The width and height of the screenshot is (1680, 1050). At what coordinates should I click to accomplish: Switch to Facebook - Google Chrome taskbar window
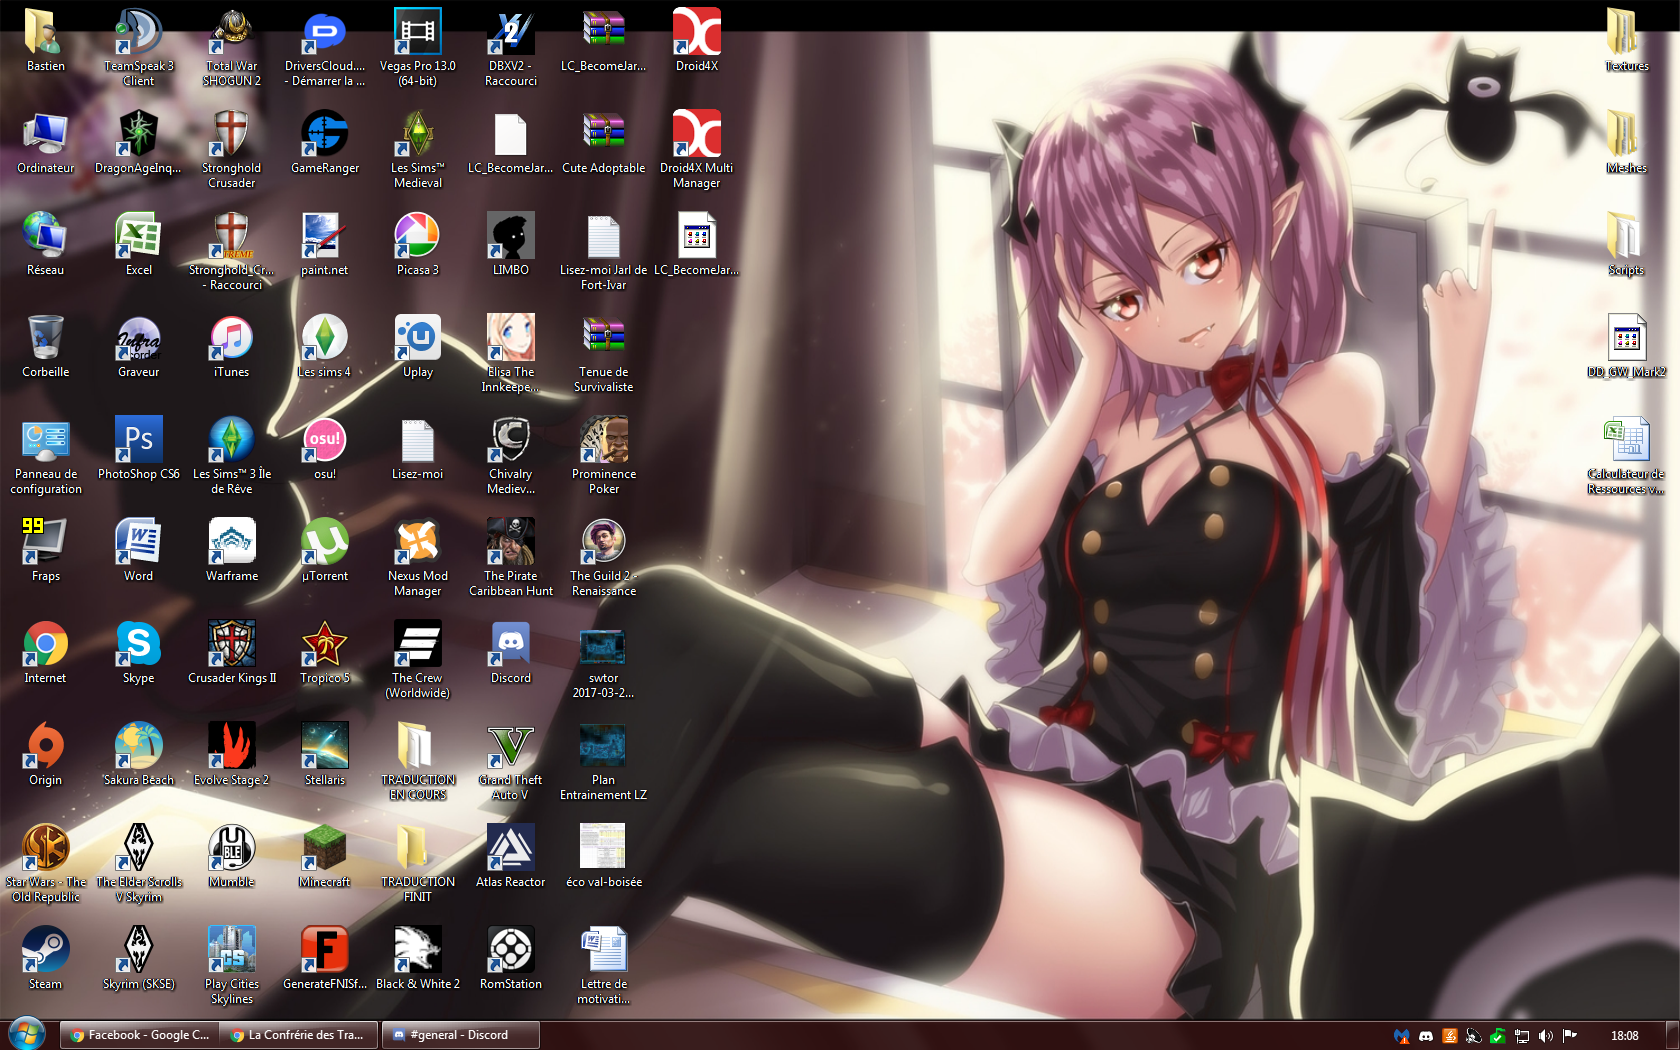[x=138, y=1035]
